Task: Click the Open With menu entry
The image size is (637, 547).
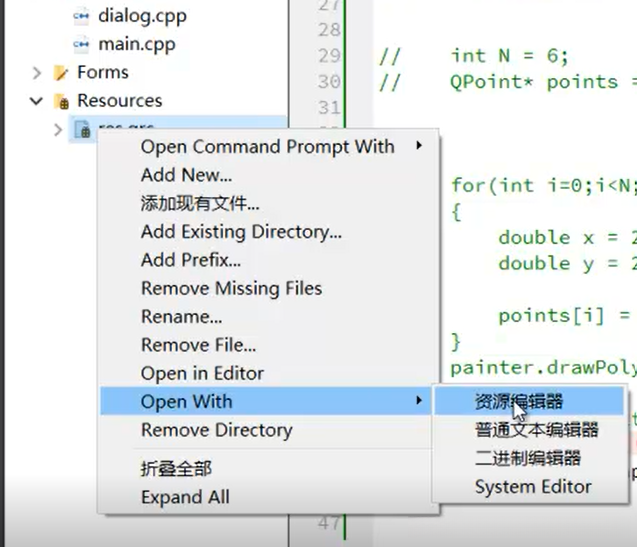Action: tap(268, 402)
